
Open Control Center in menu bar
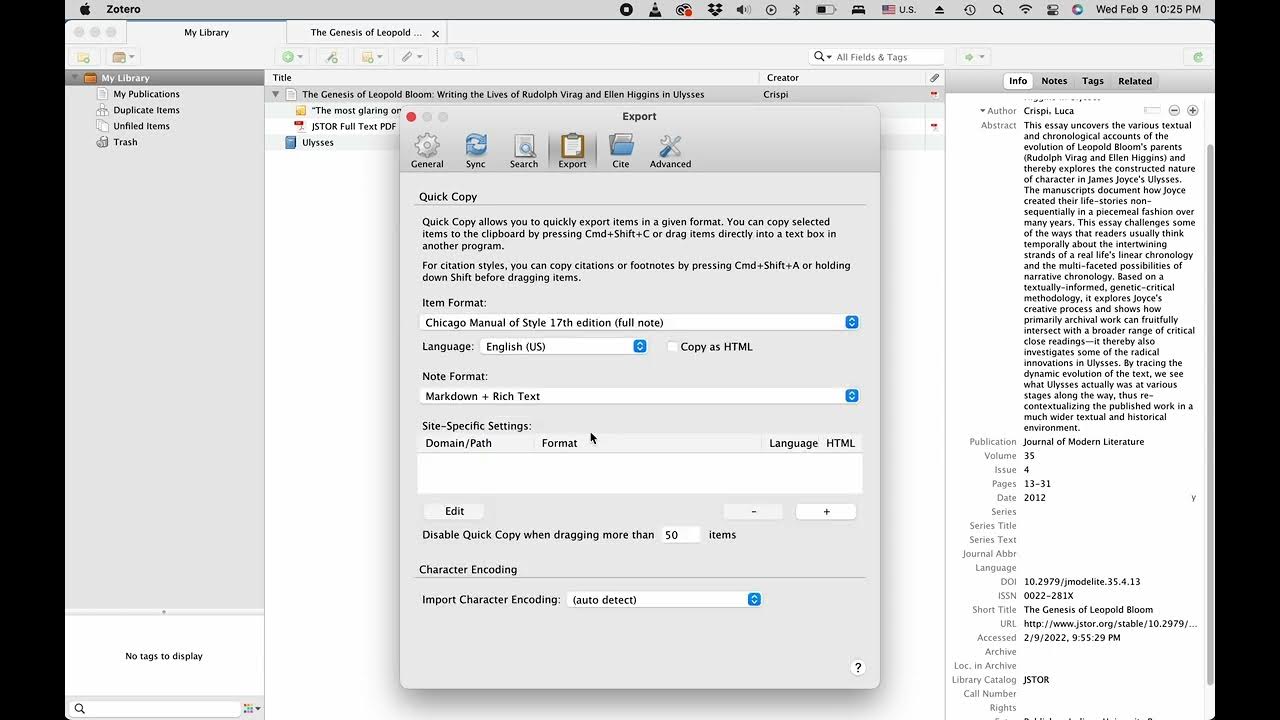pos(1051,9)
